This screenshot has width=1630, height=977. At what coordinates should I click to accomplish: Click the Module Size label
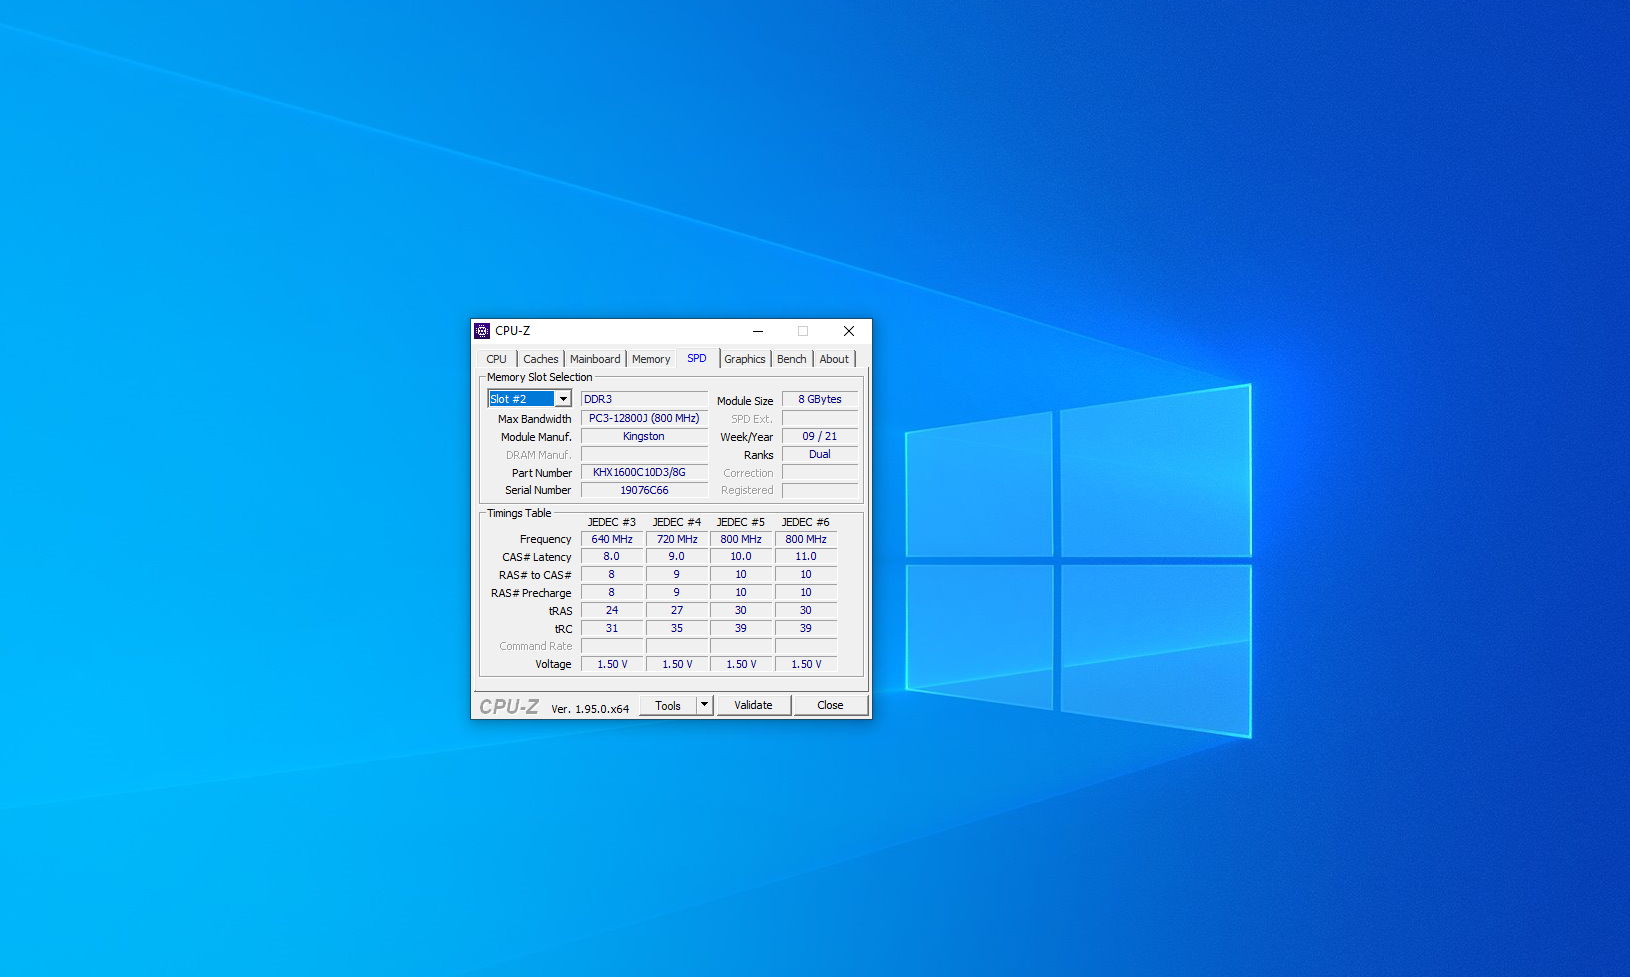click(745, 401)
